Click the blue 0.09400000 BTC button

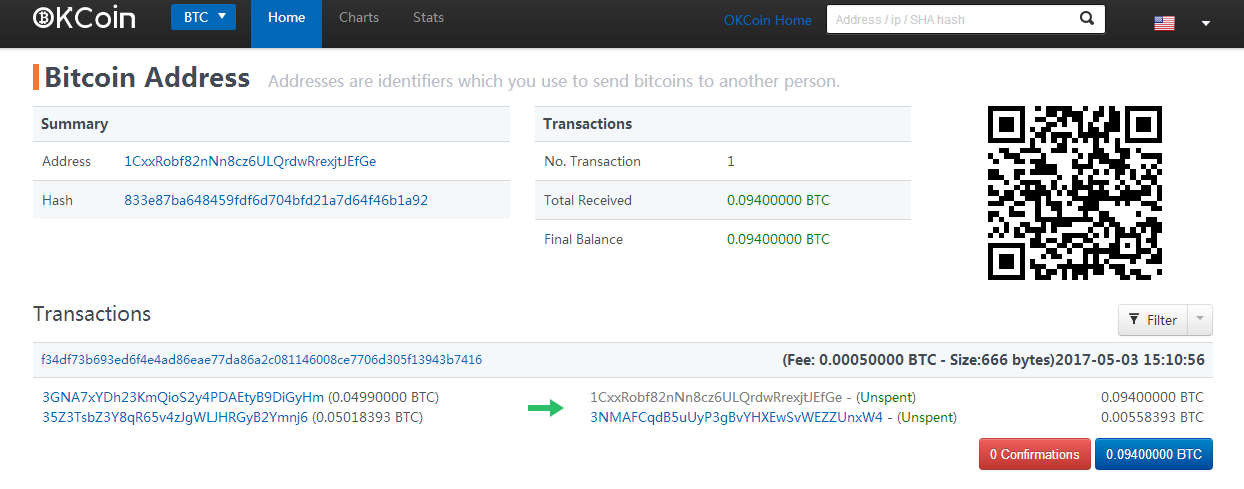[x=1154, y=454]
